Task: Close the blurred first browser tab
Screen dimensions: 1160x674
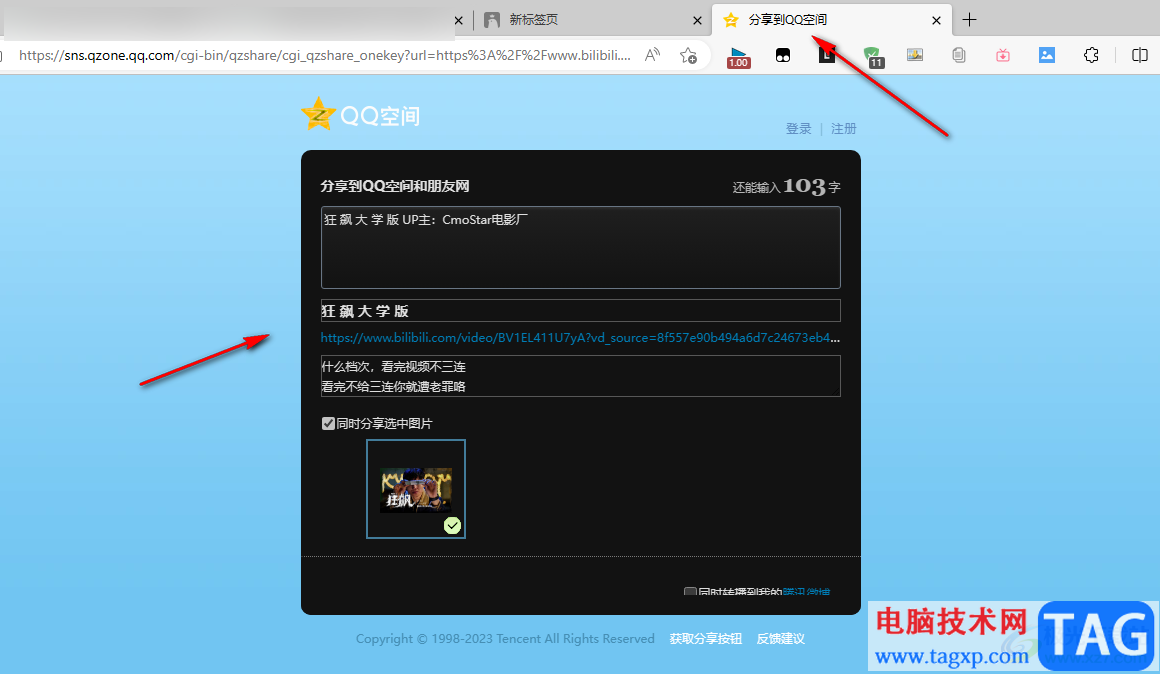Action: pos(459,21)
